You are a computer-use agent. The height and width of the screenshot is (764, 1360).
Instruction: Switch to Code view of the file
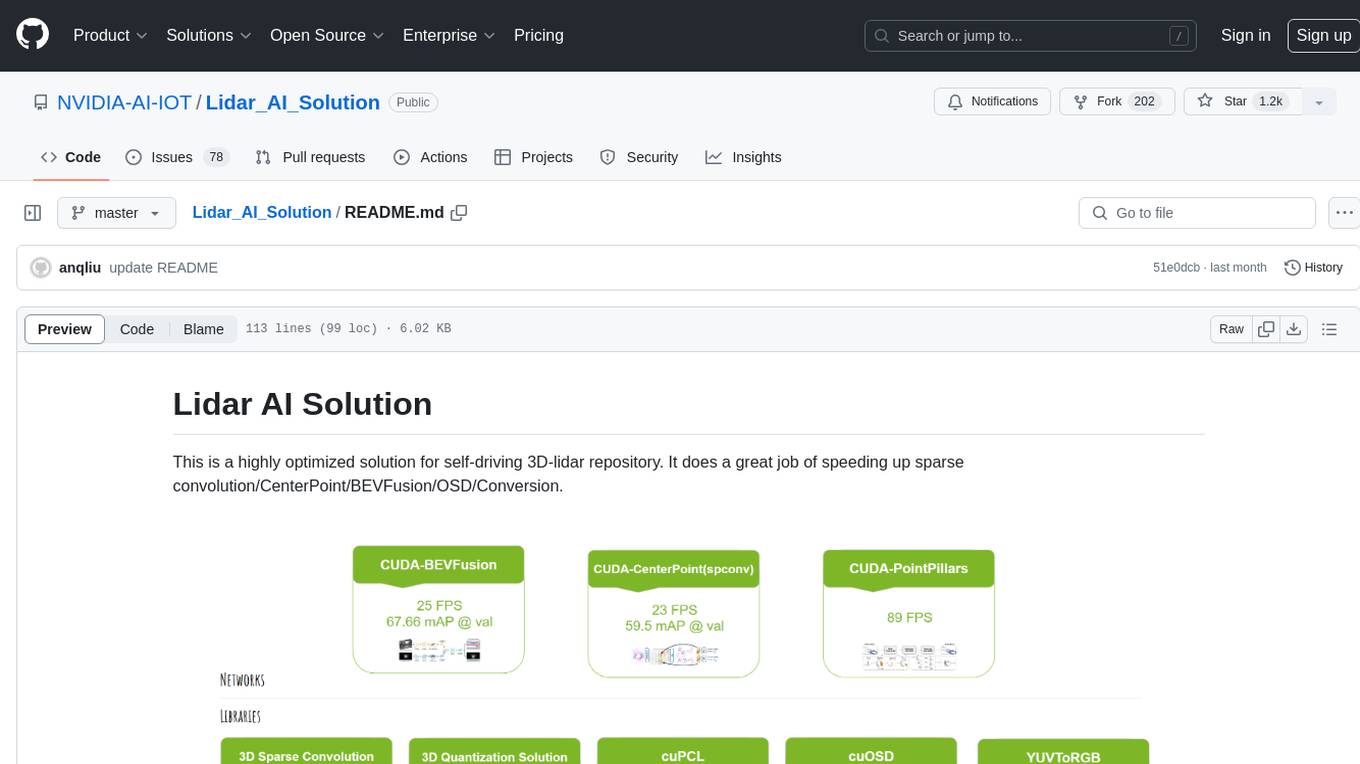(x=137, y=329)
